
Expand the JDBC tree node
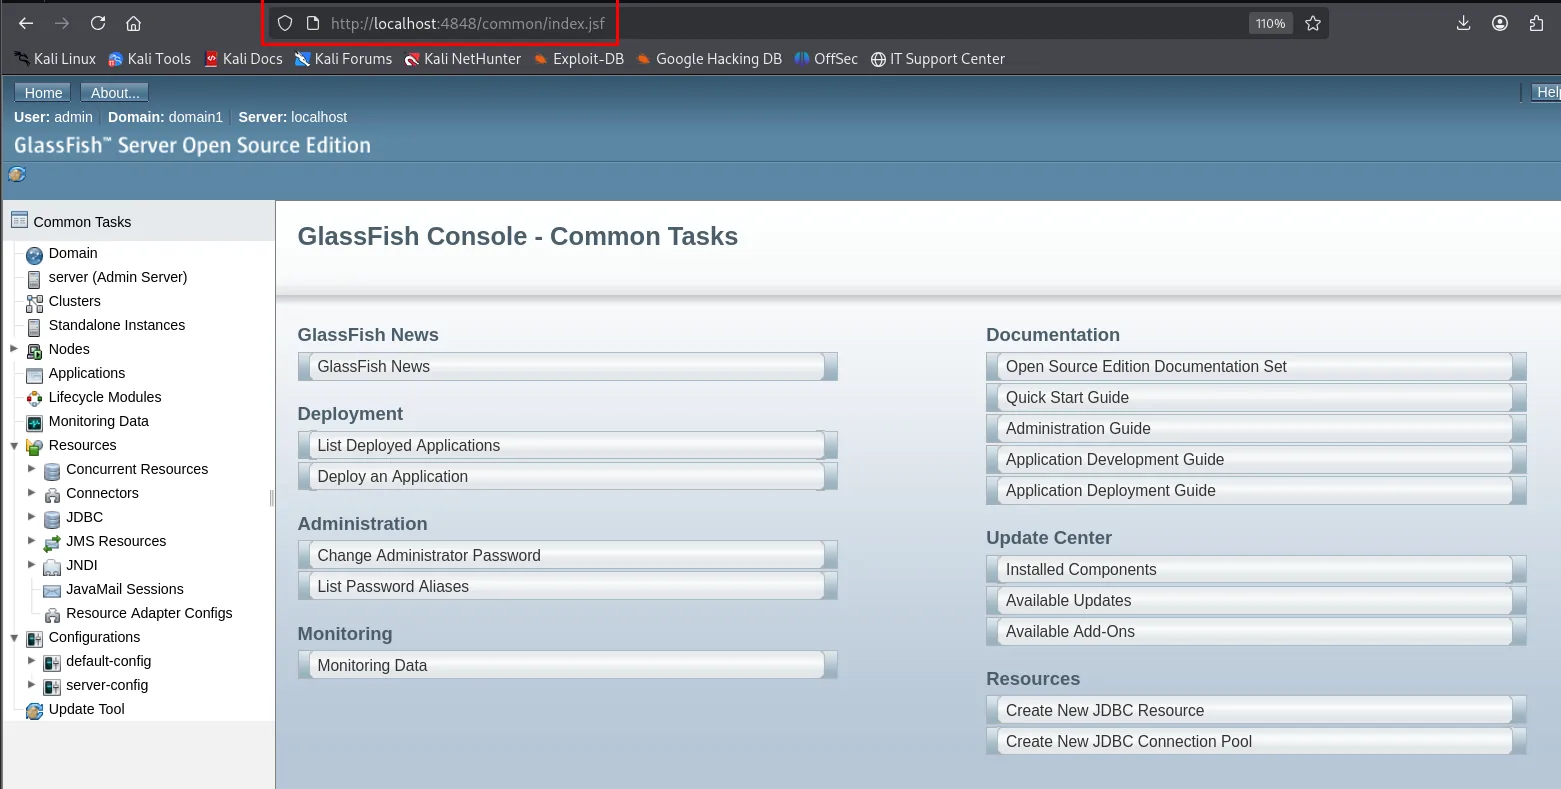coord(32,517)
